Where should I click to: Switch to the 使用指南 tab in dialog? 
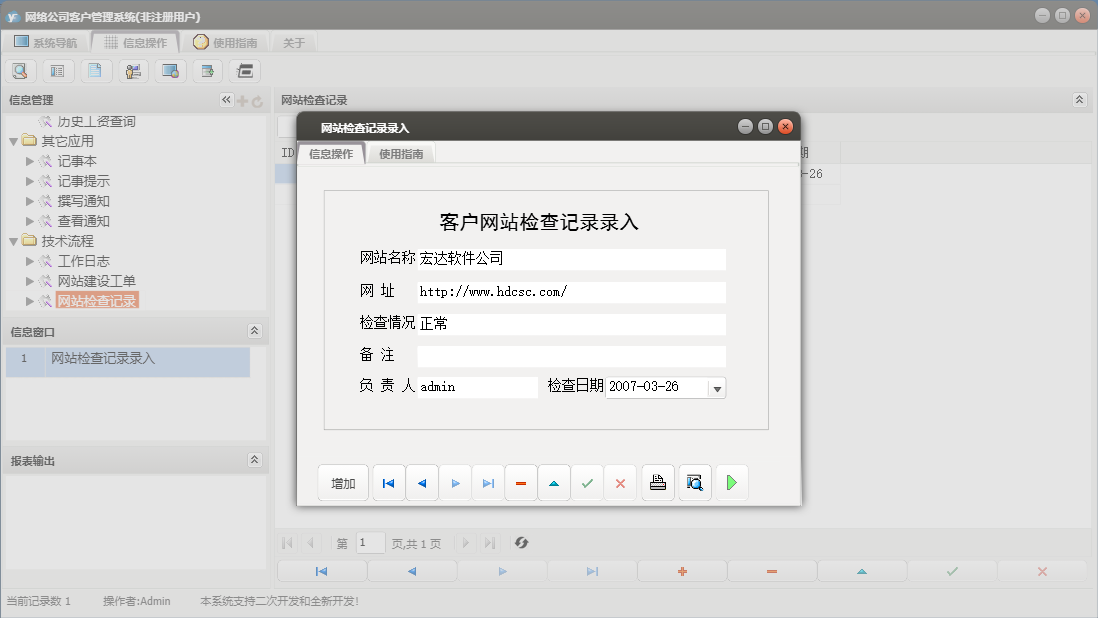tap(401, 153)
